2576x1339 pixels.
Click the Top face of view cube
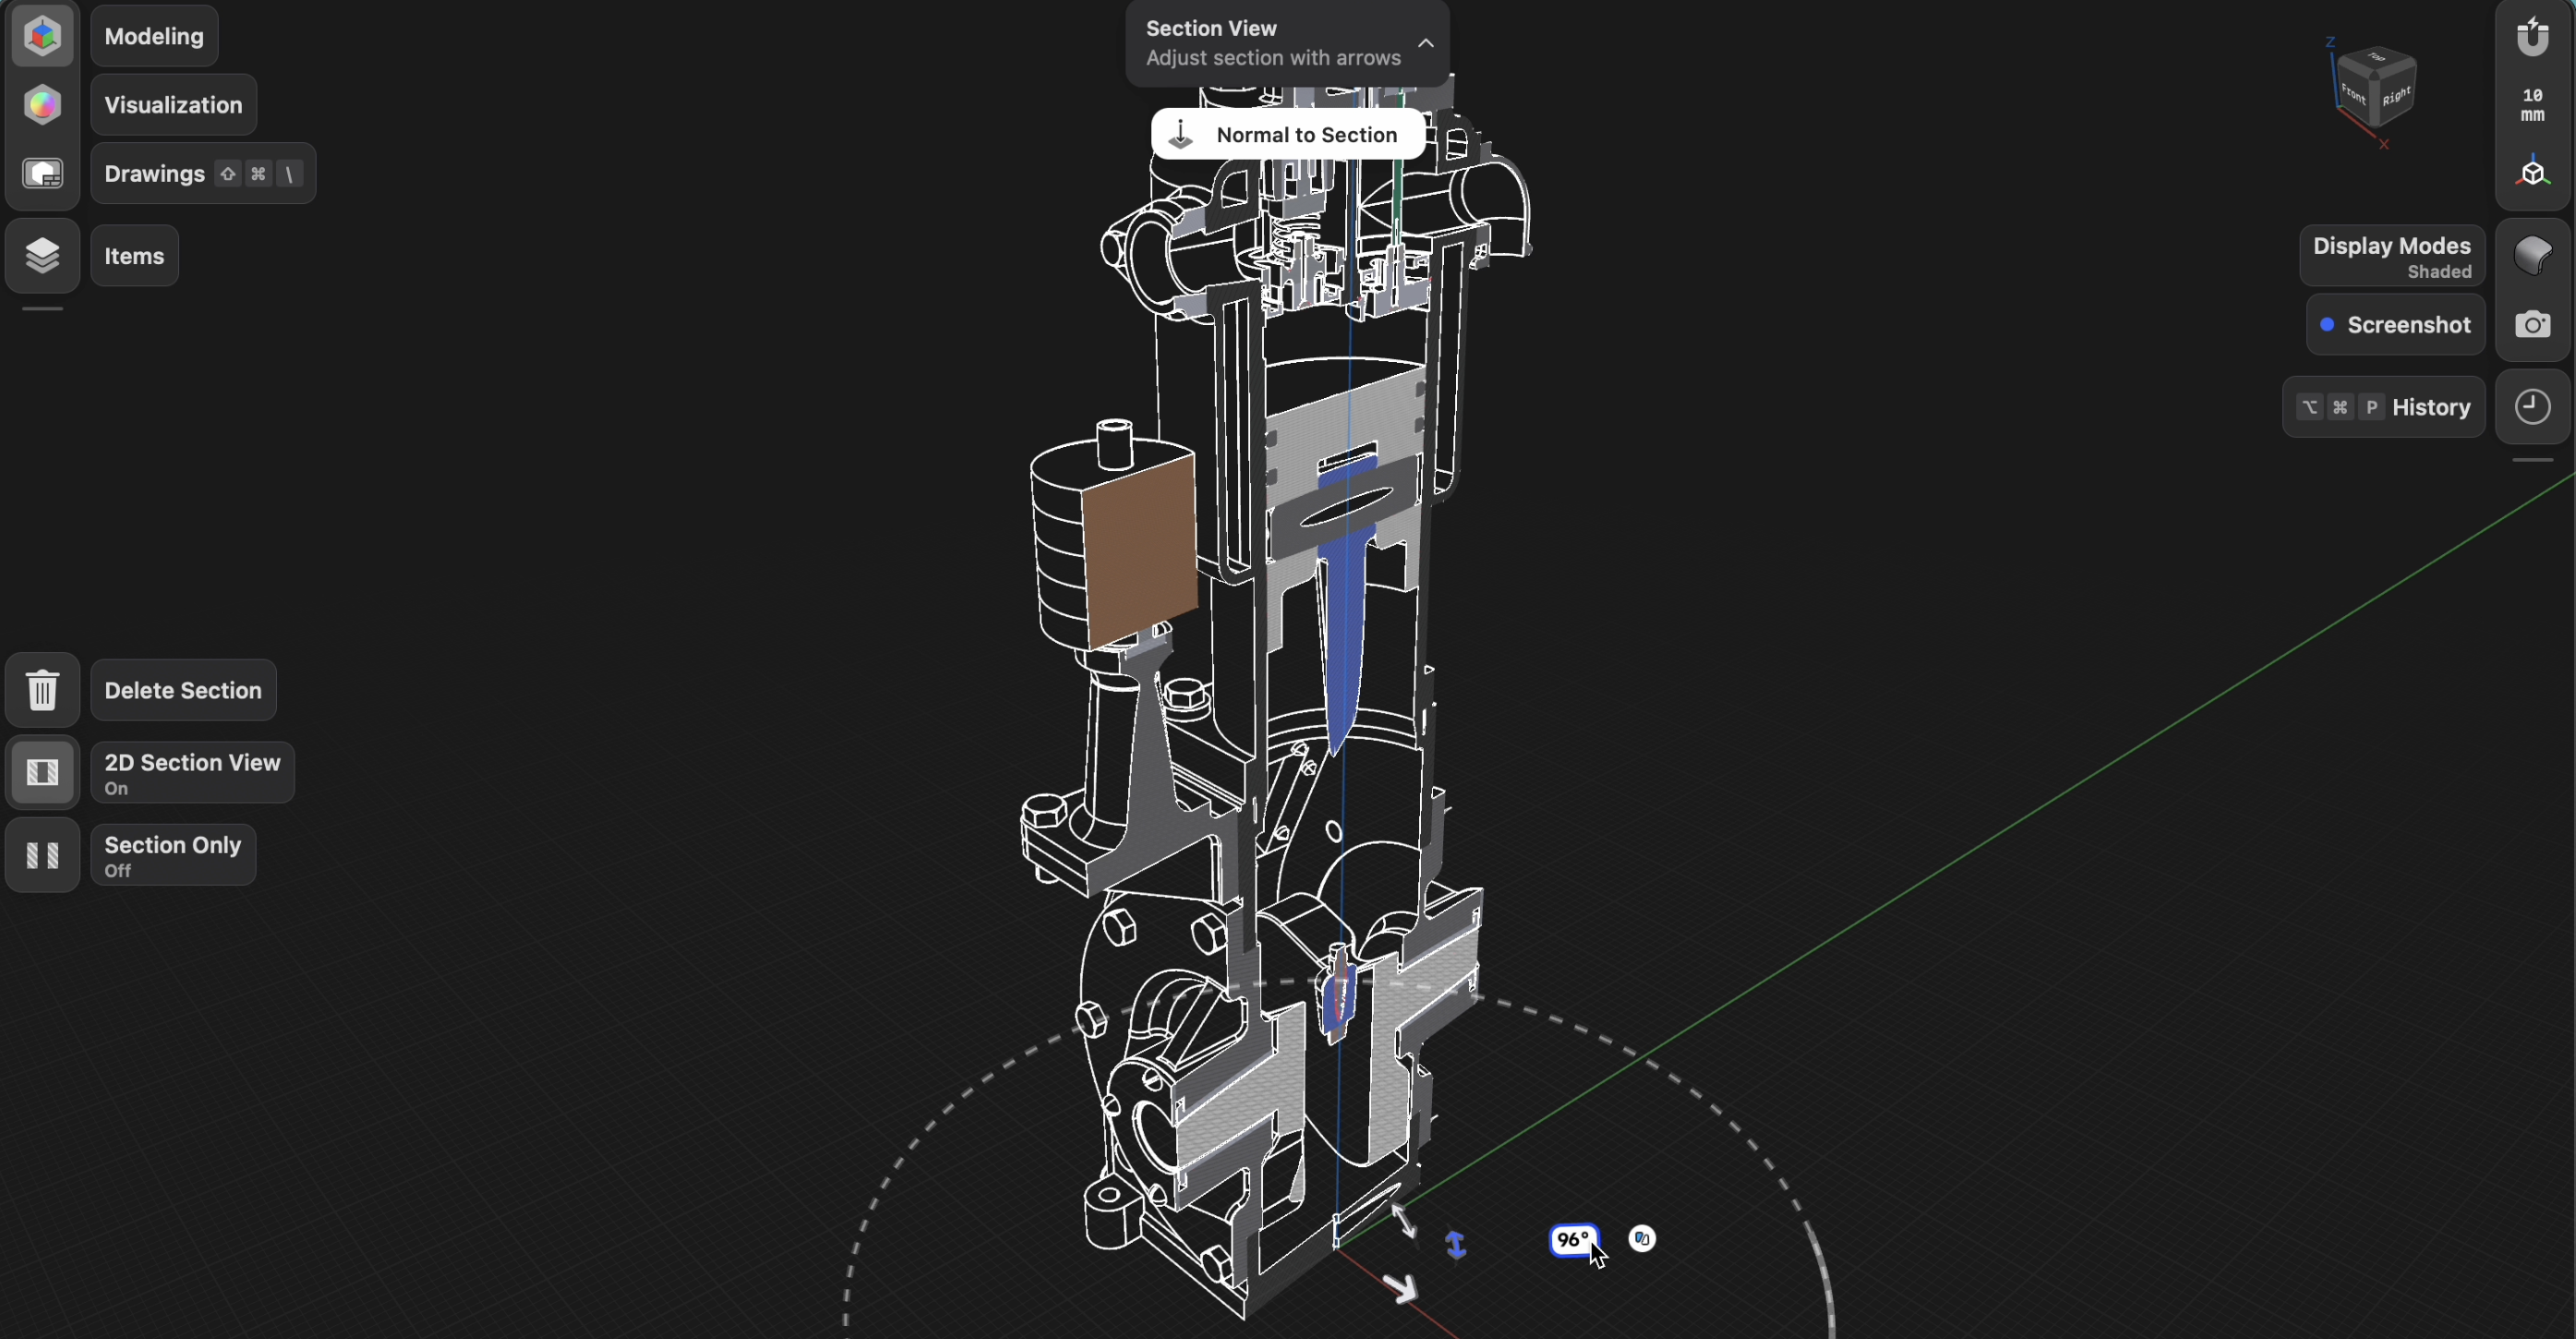[2377, 58]
